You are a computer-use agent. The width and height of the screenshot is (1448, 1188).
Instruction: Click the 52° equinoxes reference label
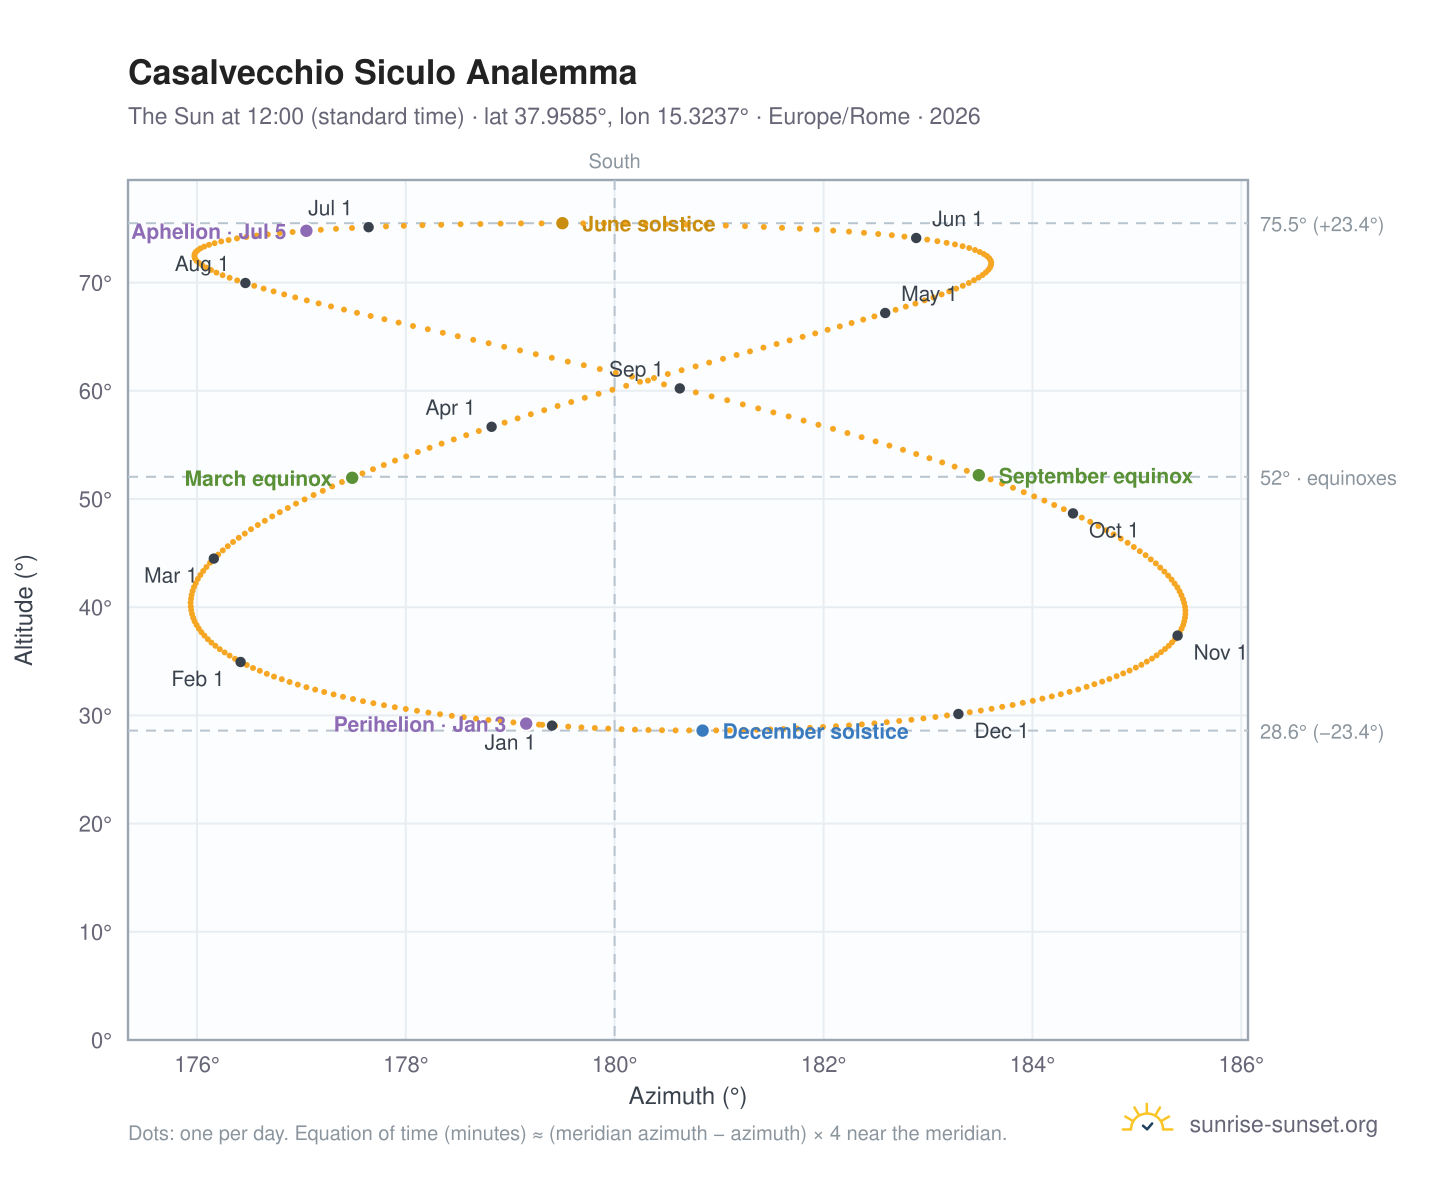[x=1328, y=478]
